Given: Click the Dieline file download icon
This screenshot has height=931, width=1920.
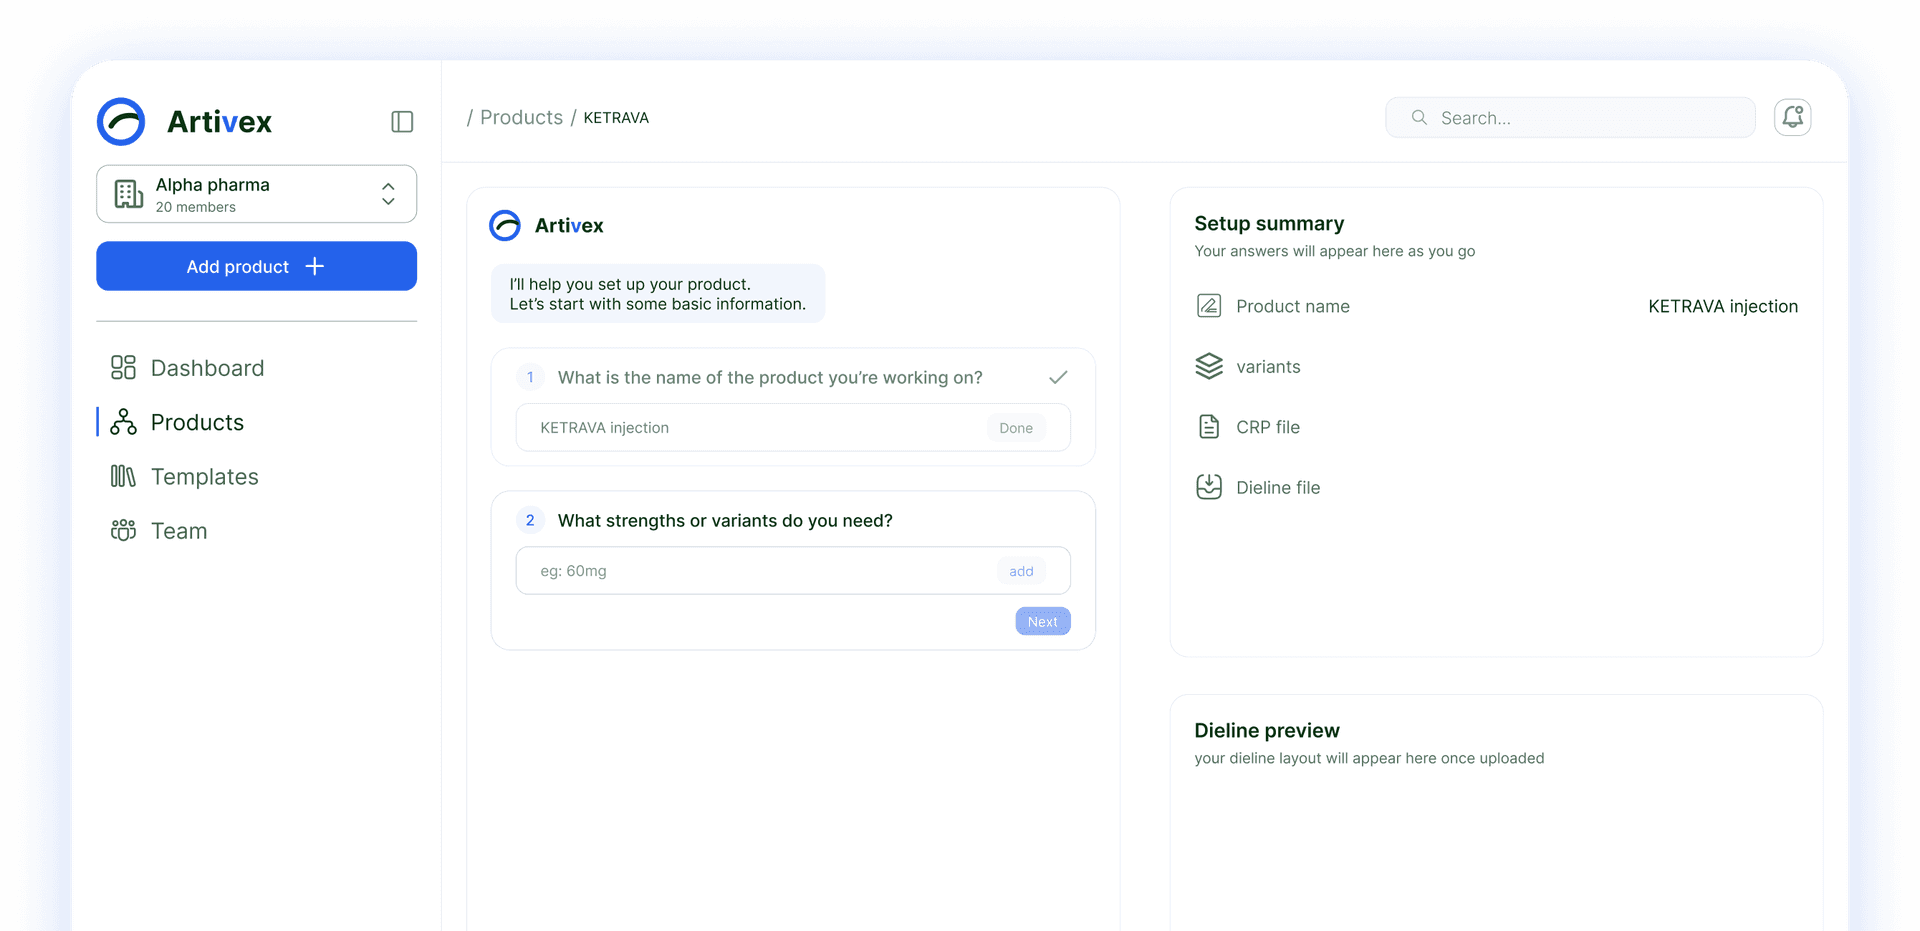Looking at the screenshot, I should (1209, 487).
